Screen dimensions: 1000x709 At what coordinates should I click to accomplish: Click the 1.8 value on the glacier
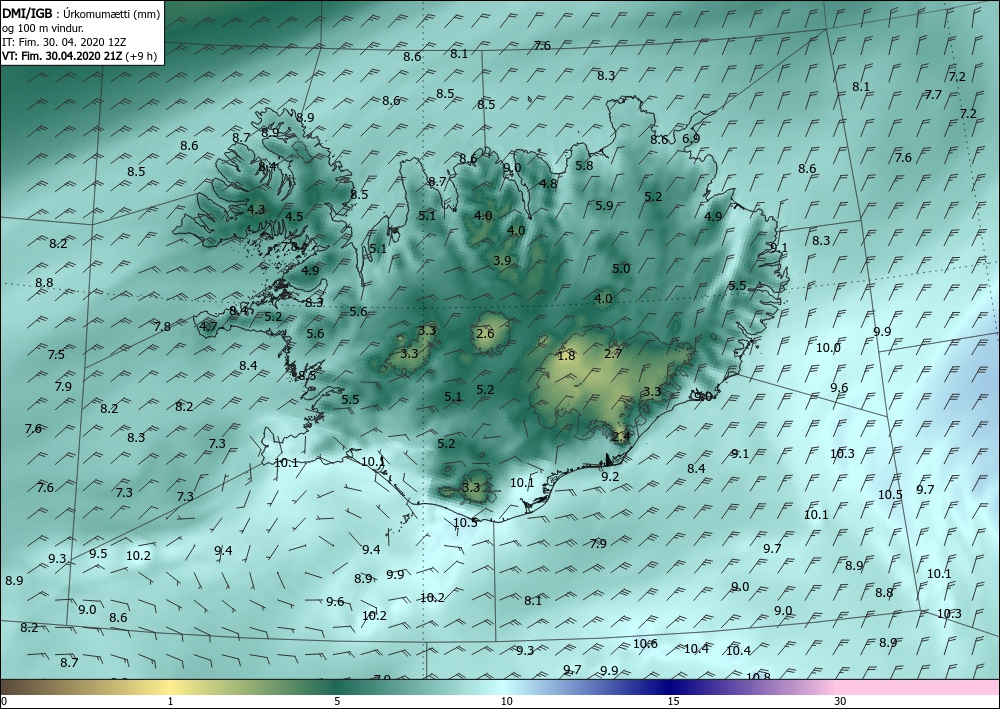pyautogui.click(x=566, y=356)
